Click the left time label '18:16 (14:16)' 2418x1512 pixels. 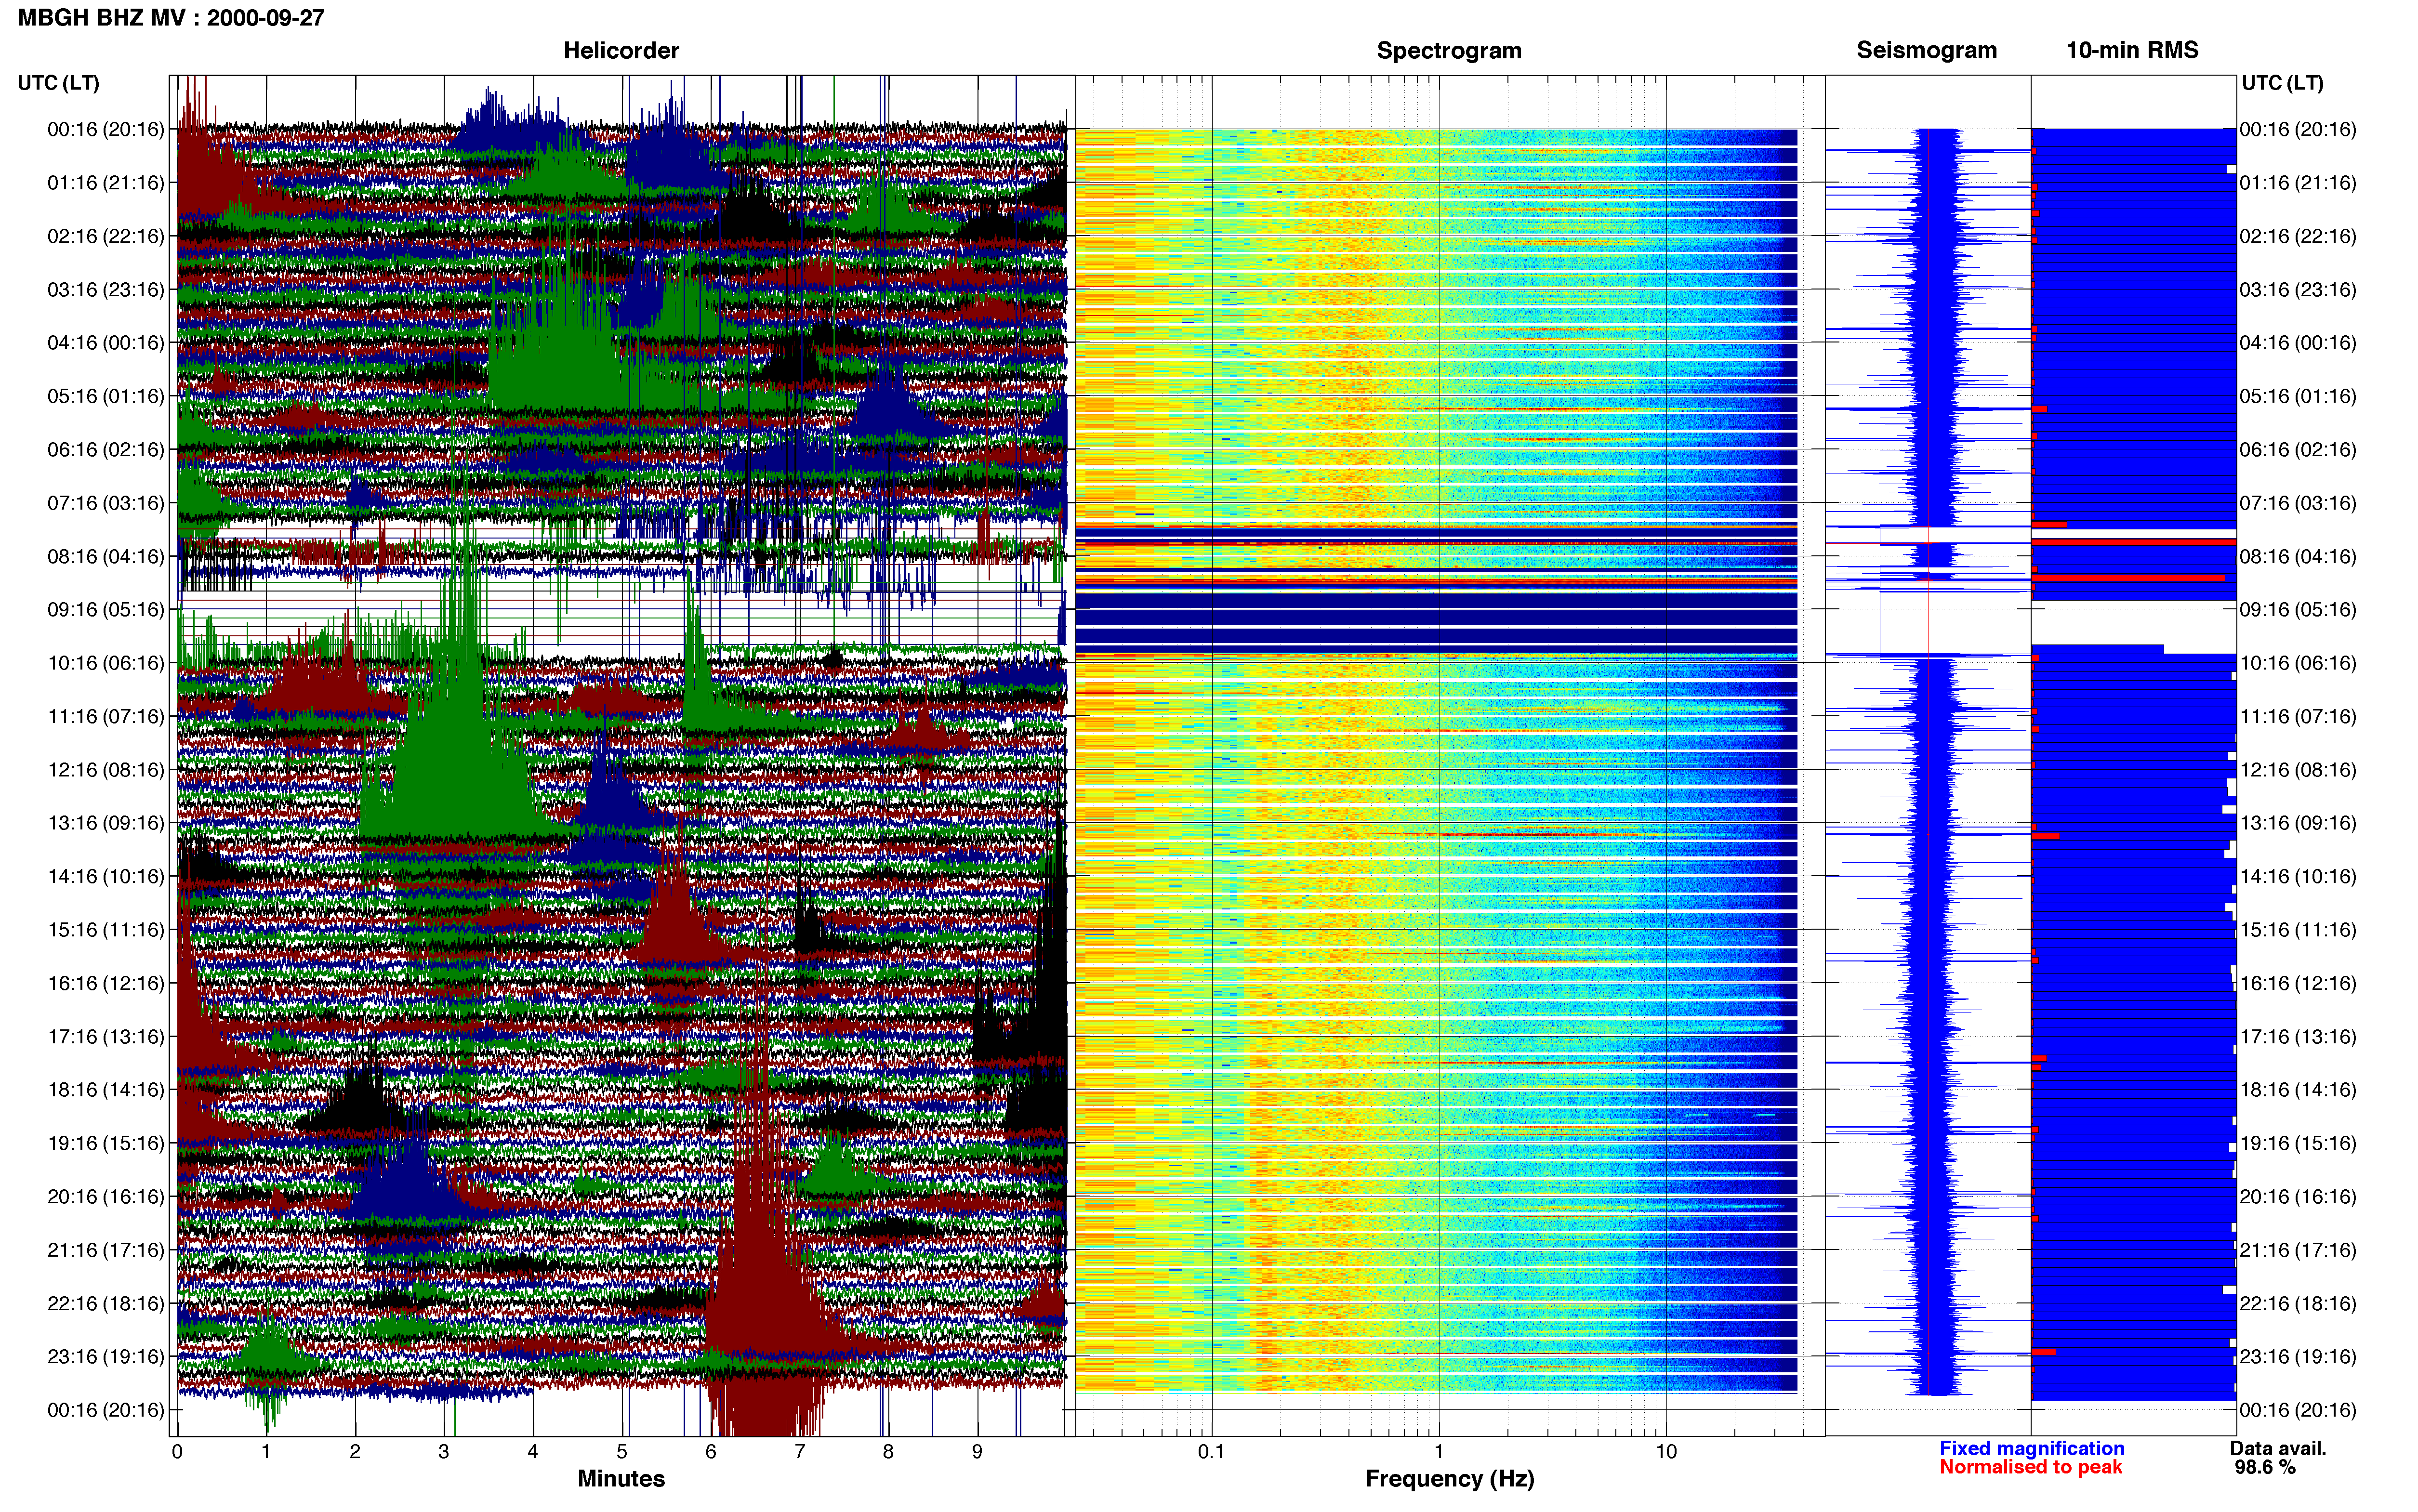pos(106,1090)
